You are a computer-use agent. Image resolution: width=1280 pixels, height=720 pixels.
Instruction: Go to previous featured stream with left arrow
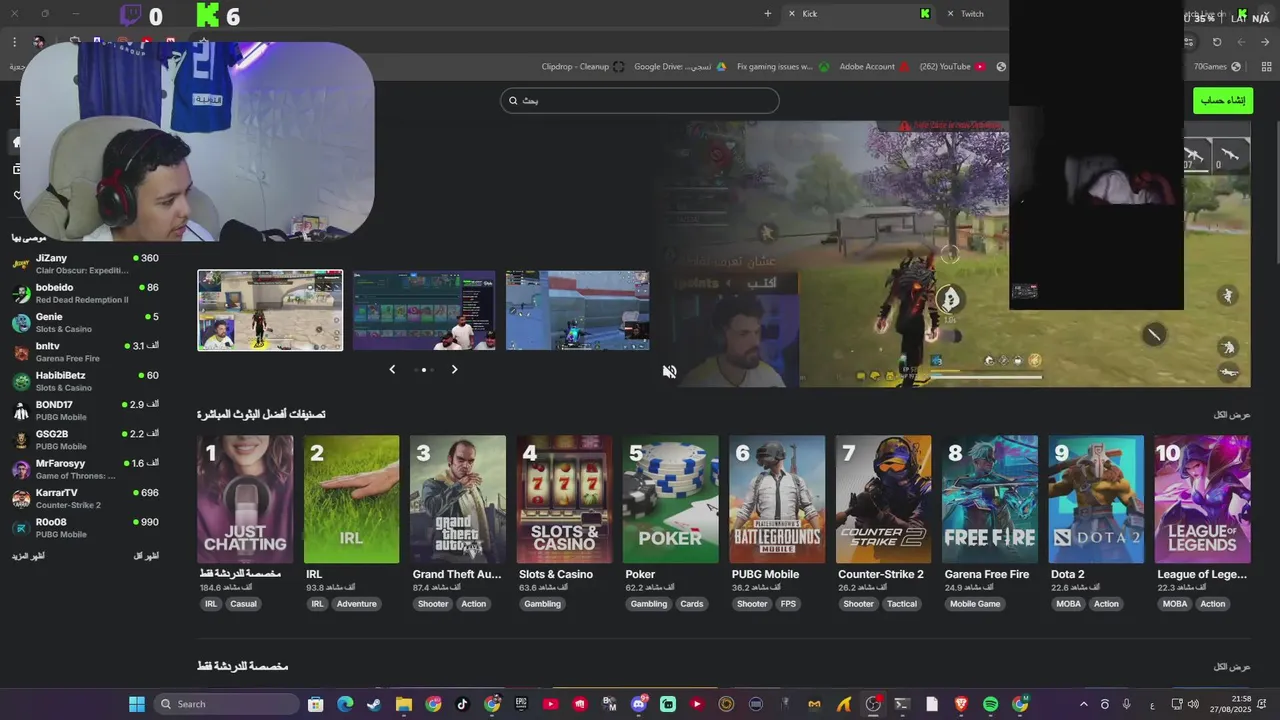tap(392, 369)
